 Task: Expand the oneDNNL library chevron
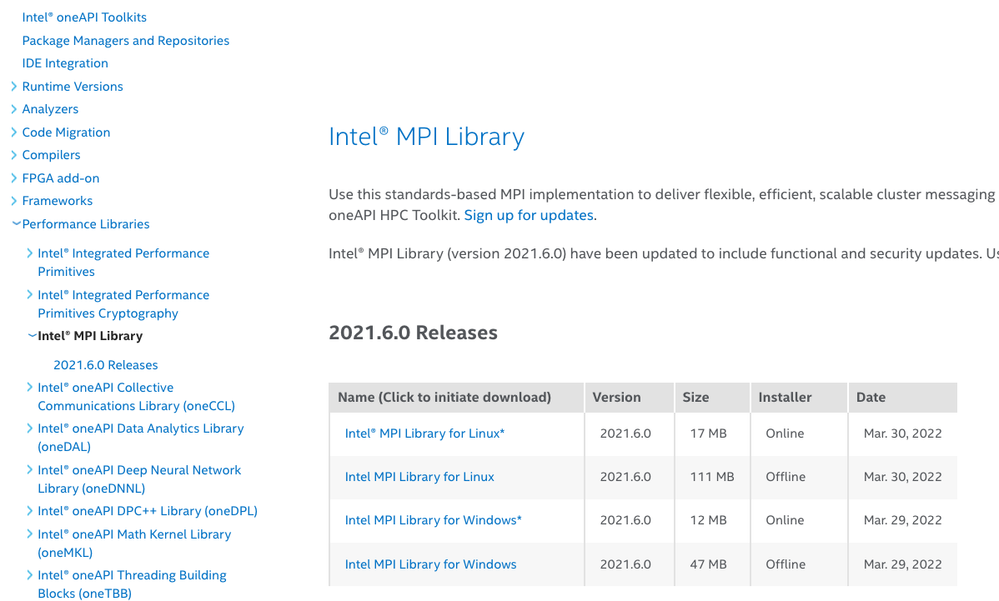pos(29,470)
